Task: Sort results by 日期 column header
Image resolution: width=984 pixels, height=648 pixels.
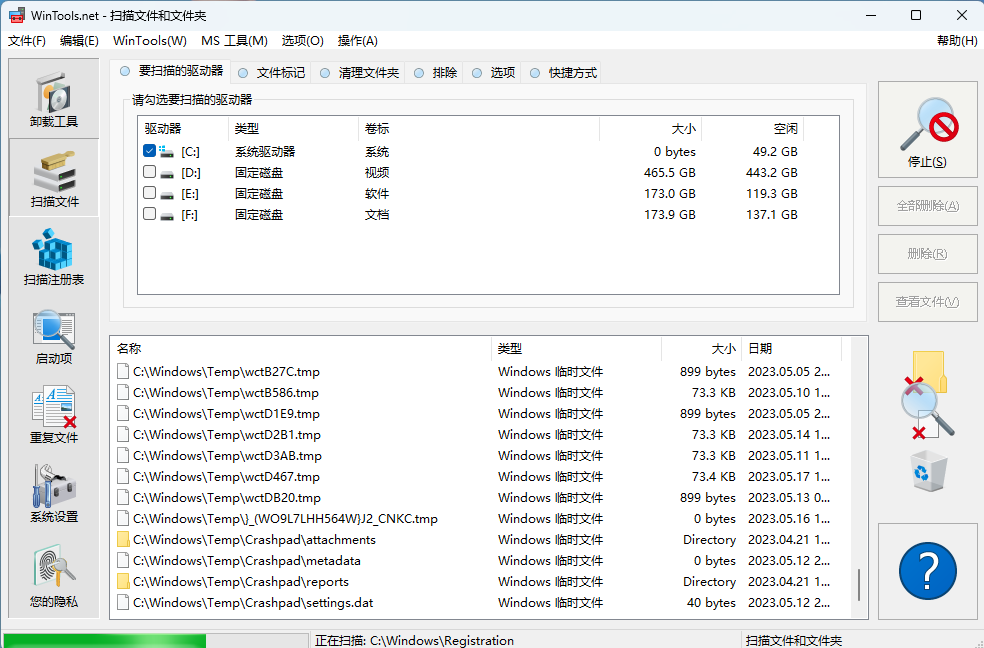Action: click(791, 349)
